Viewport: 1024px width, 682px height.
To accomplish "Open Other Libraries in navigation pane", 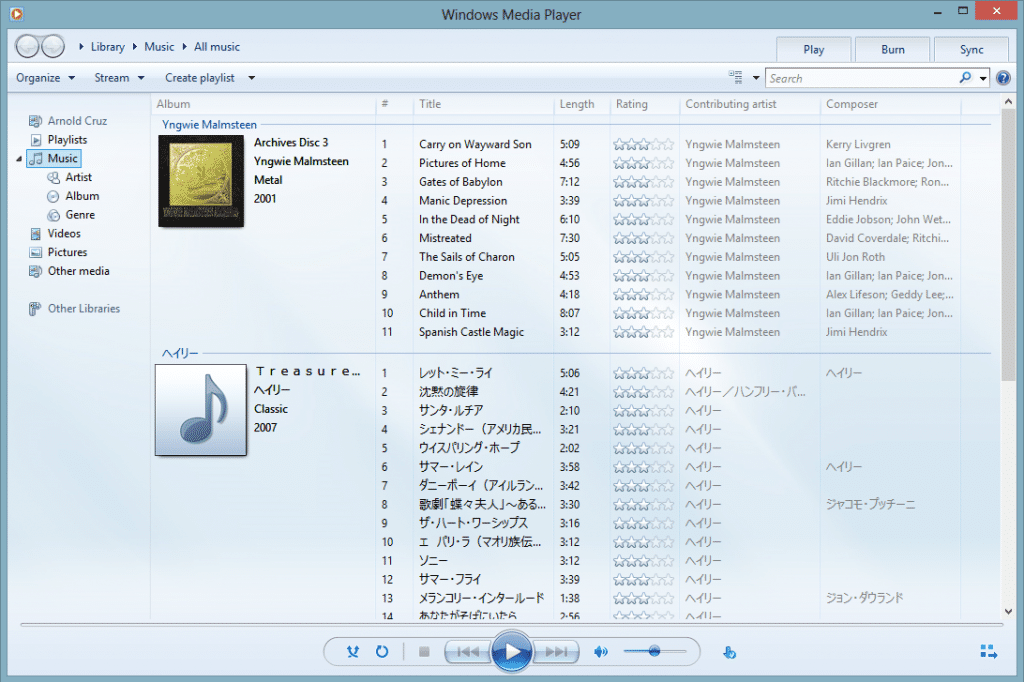I will pos(74,308).
